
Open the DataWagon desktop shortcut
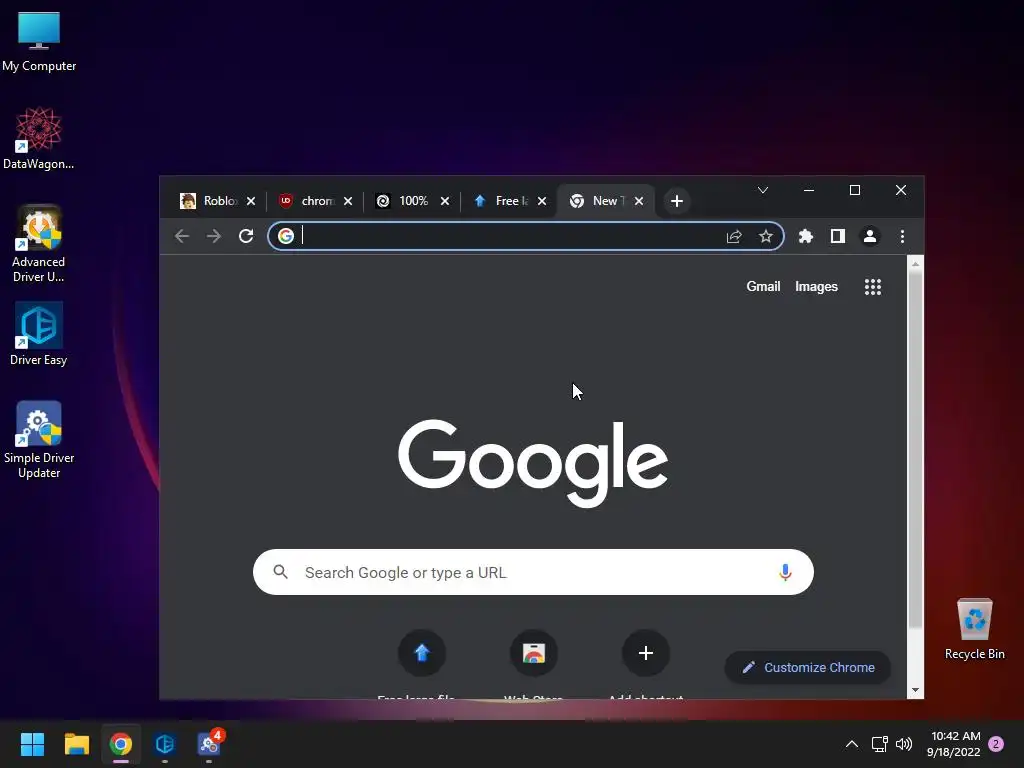tap(39, 138)
